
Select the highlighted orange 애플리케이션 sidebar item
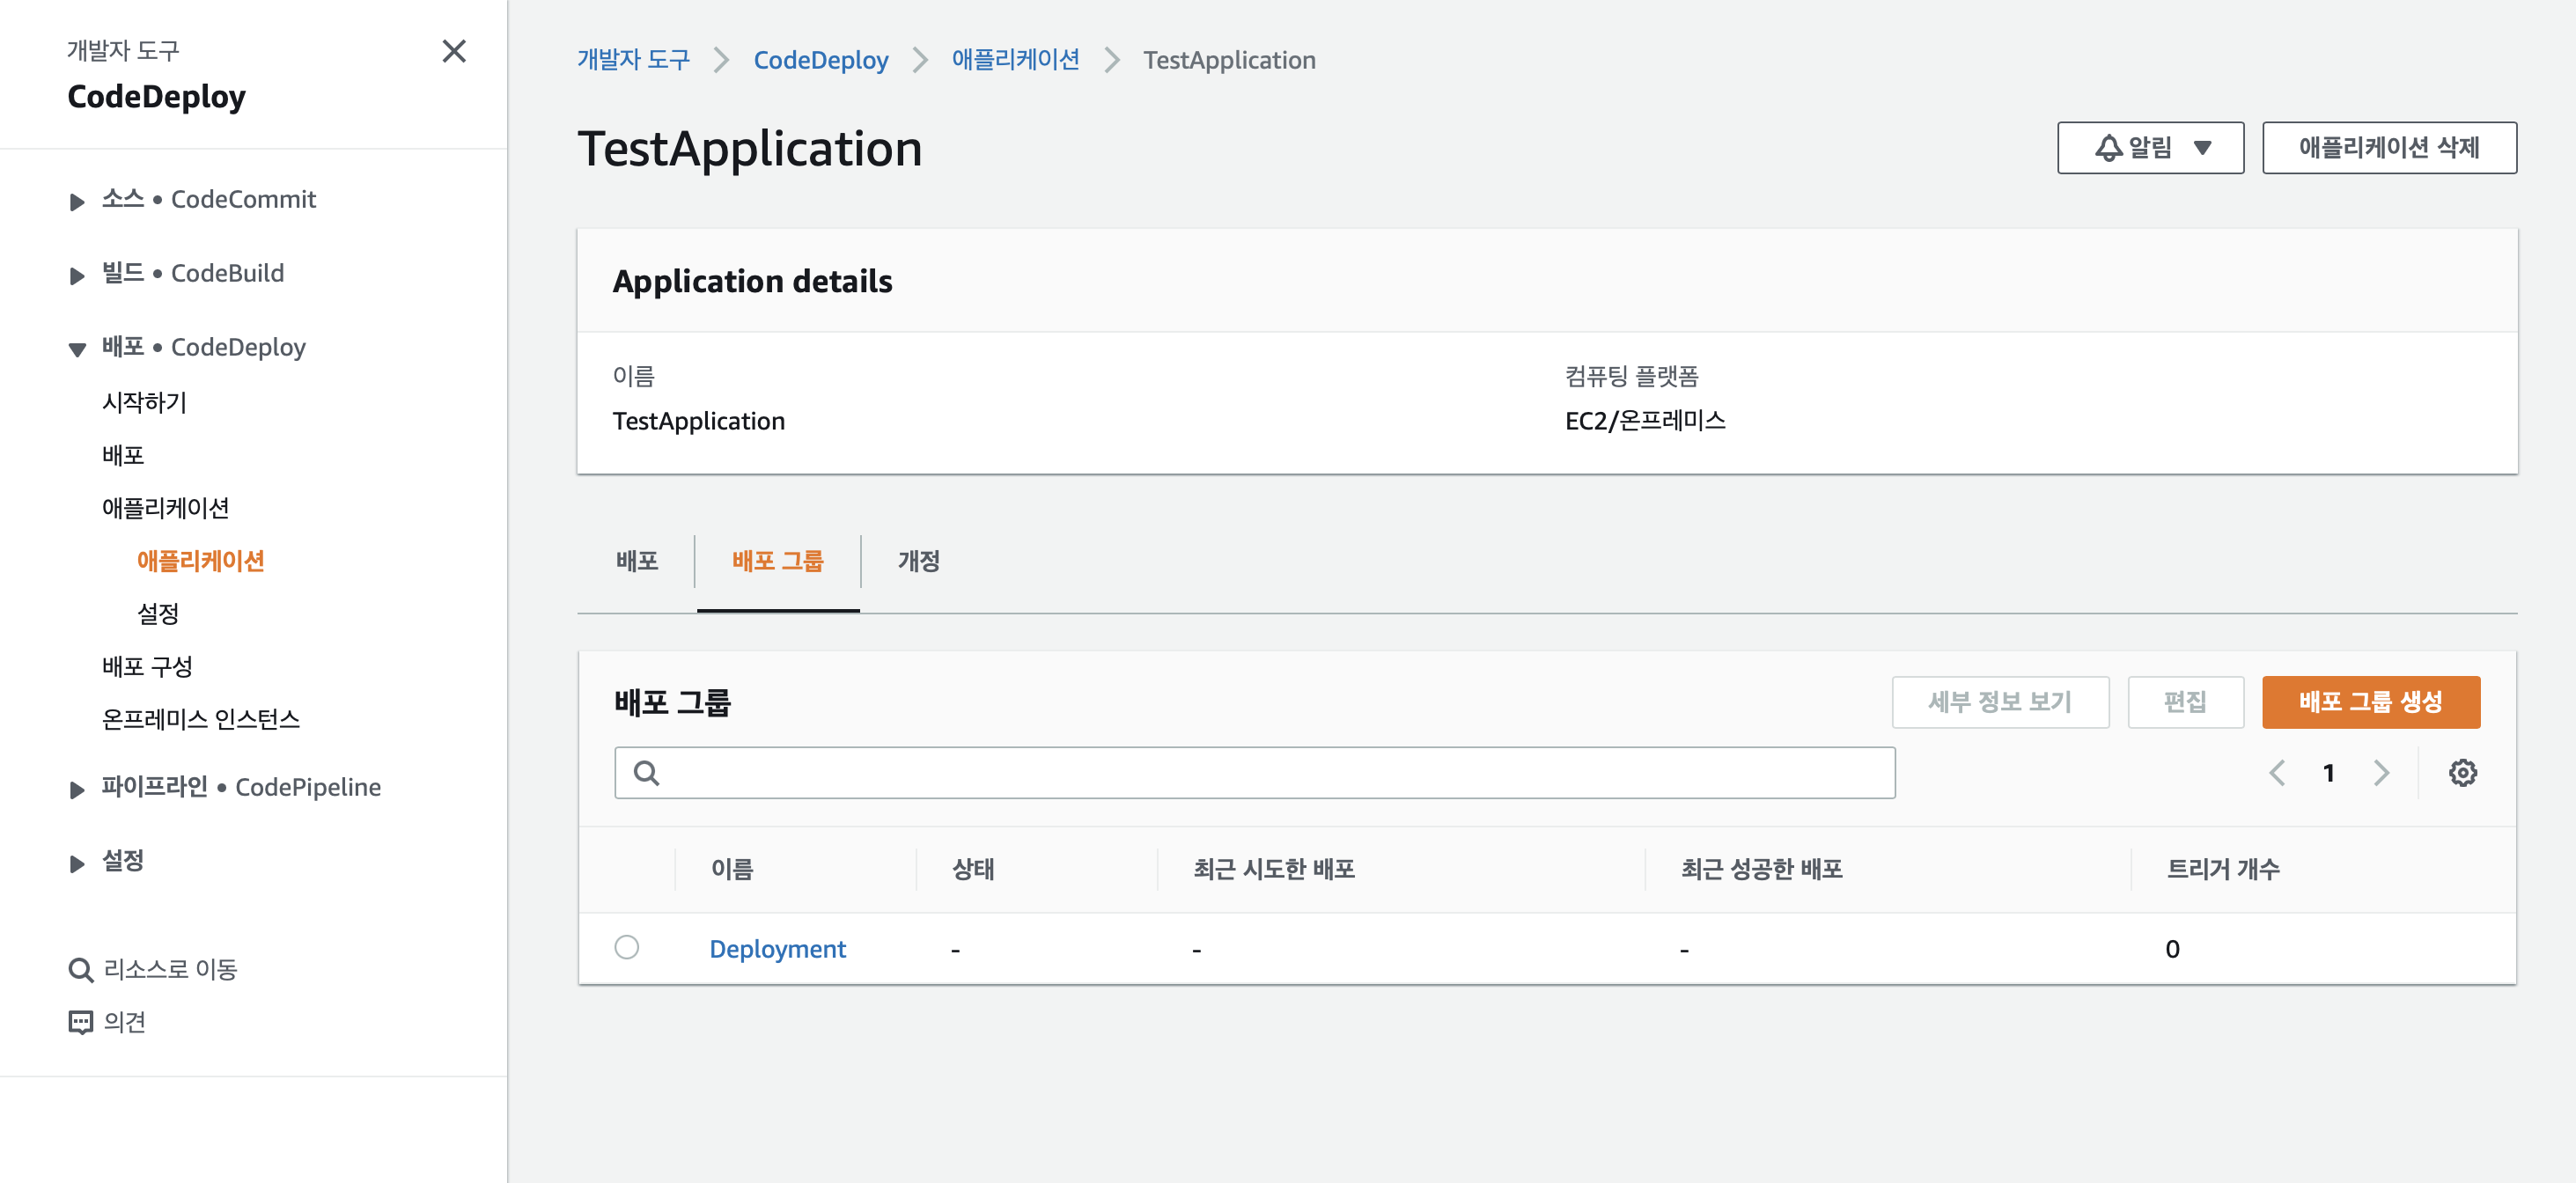(x=201, y=561)
